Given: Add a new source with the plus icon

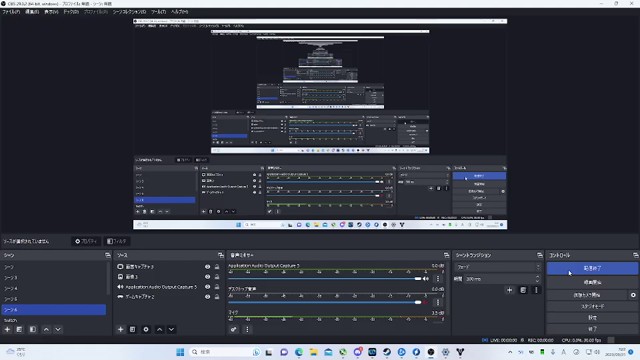Looking at the screenshot, I should [120, 329].
